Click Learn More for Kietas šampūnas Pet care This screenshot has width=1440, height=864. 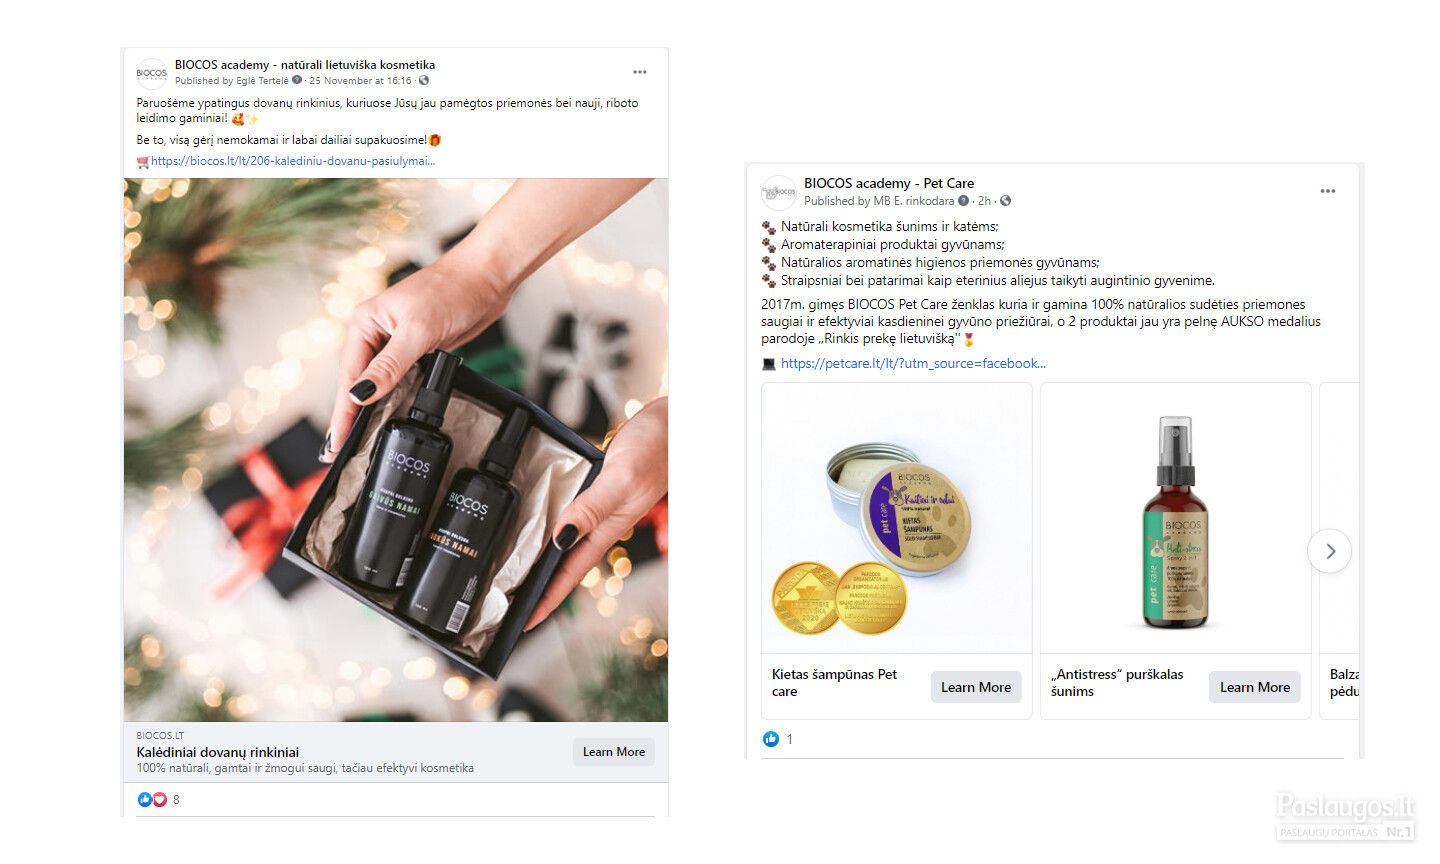pyautogui.click(x=976, y=687)
